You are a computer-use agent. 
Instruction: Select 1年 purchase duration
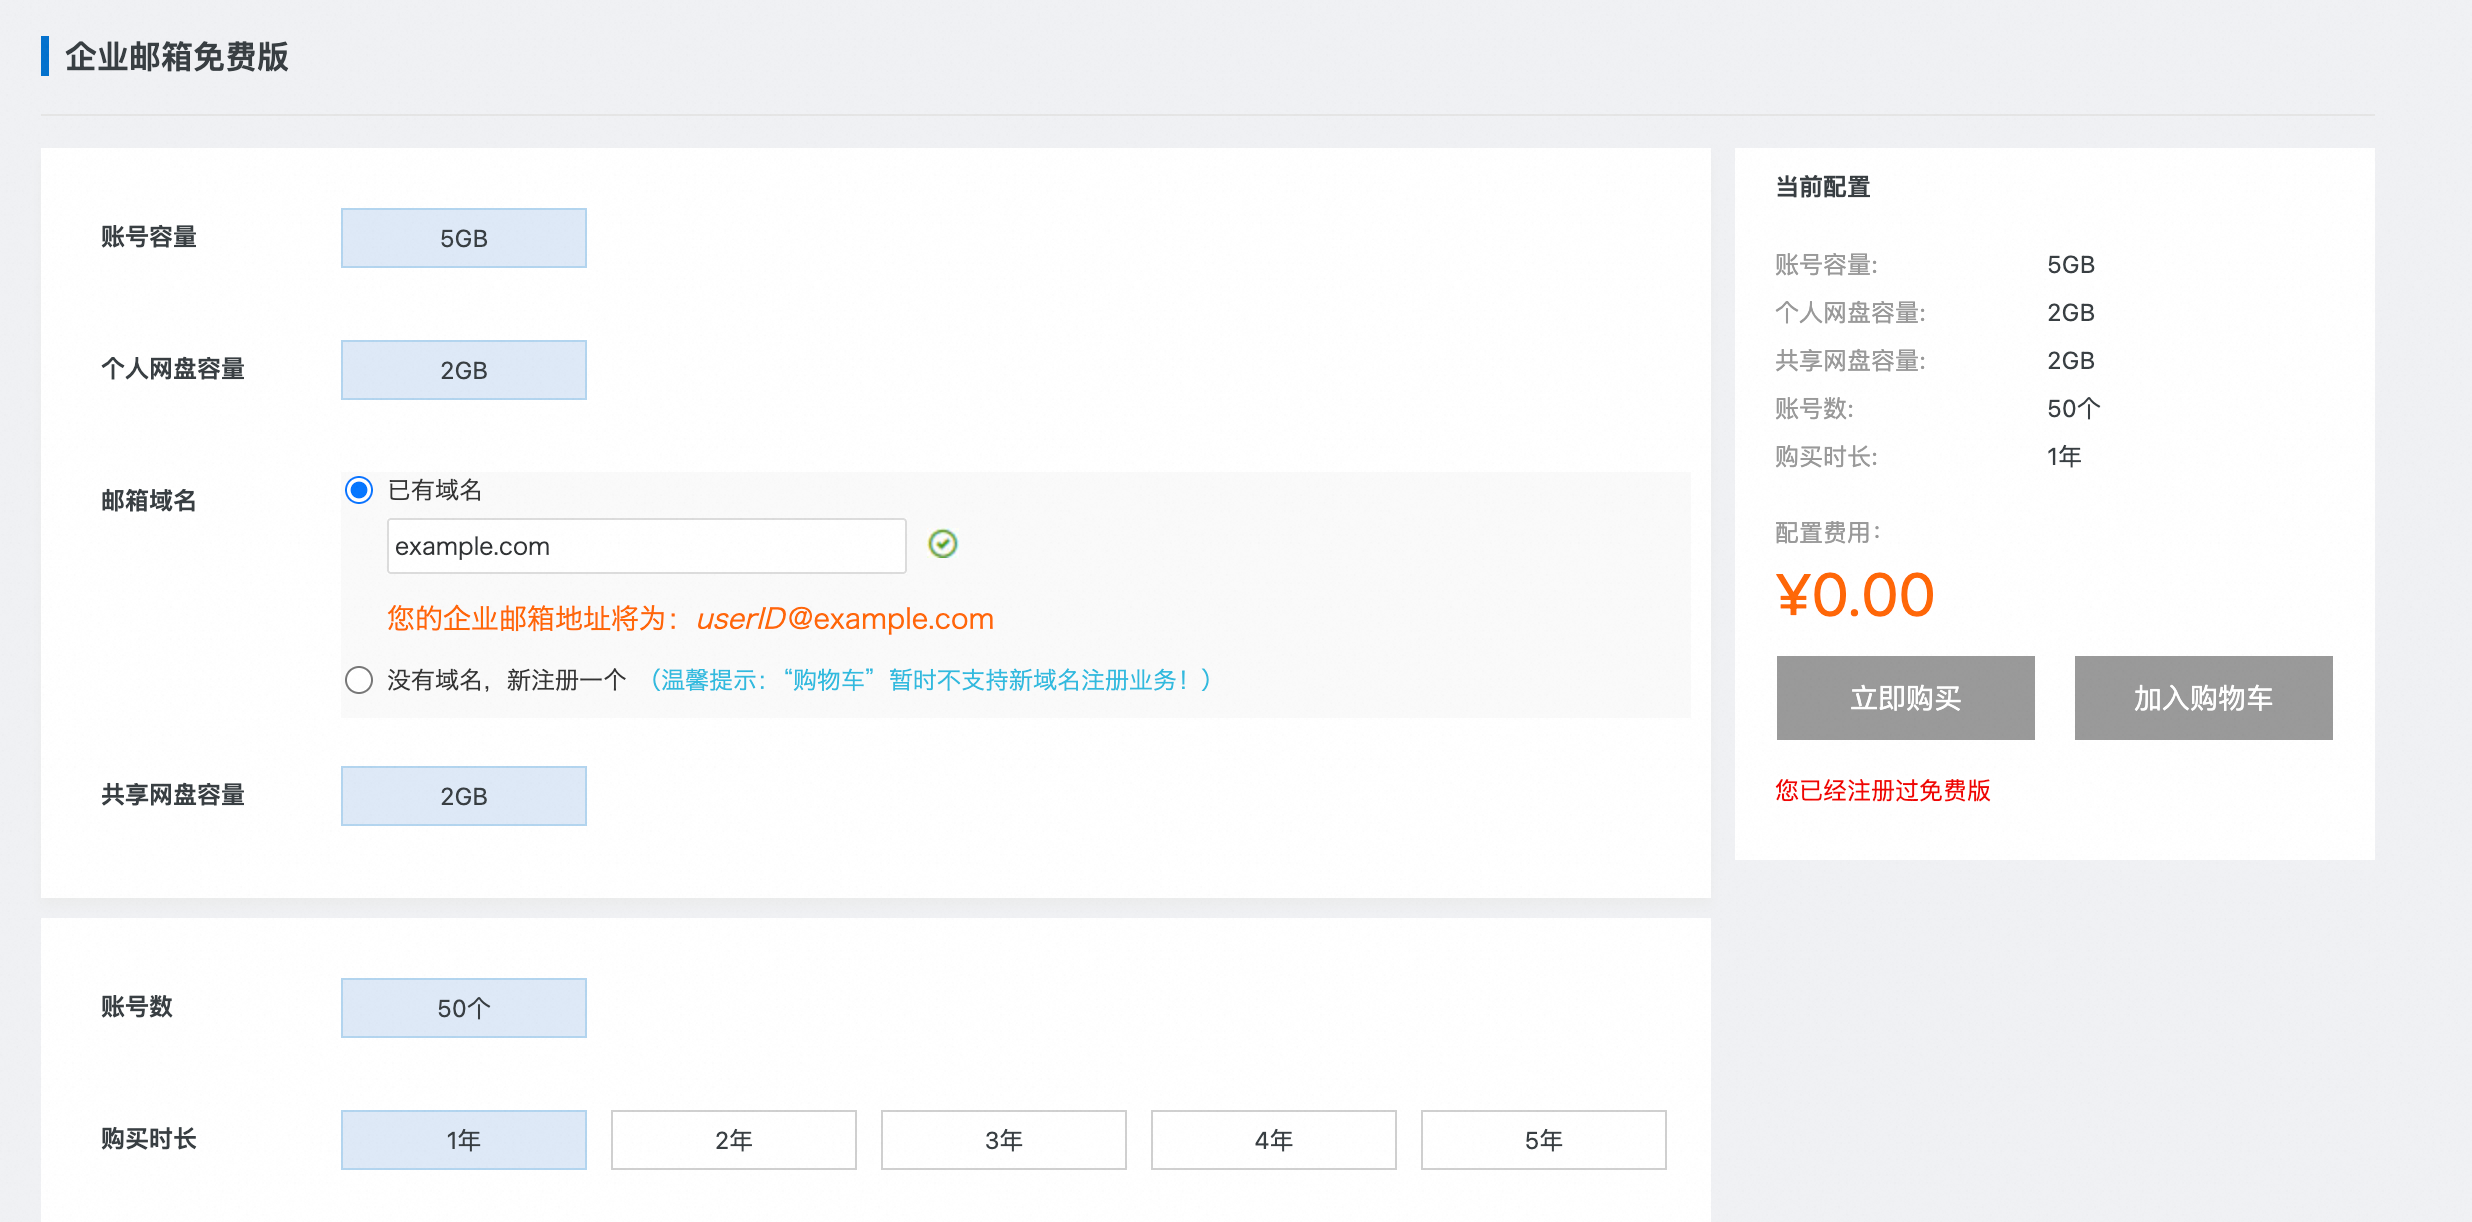[463, 1140]
